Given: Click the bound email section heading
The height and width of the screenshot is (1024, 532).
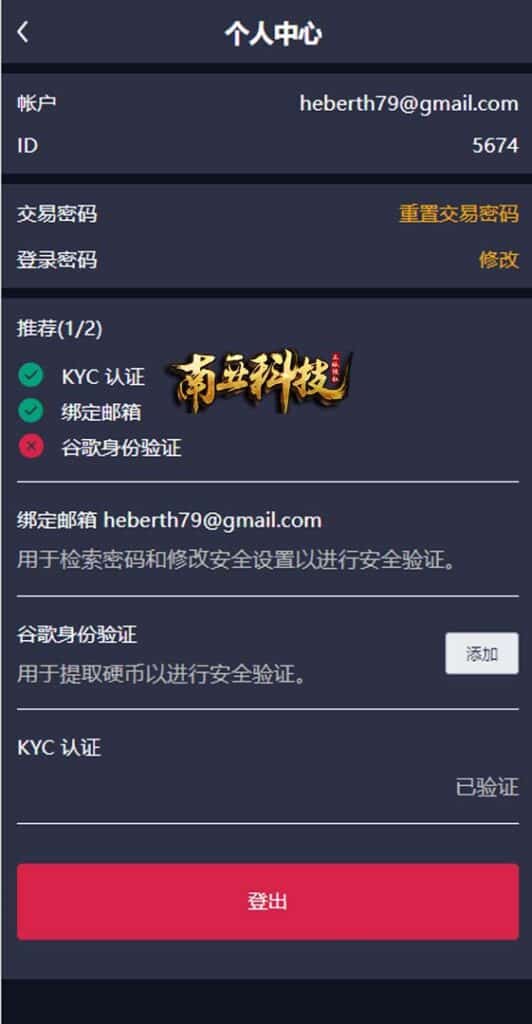Looking at the screenshot, I should [x=169, y=520].
